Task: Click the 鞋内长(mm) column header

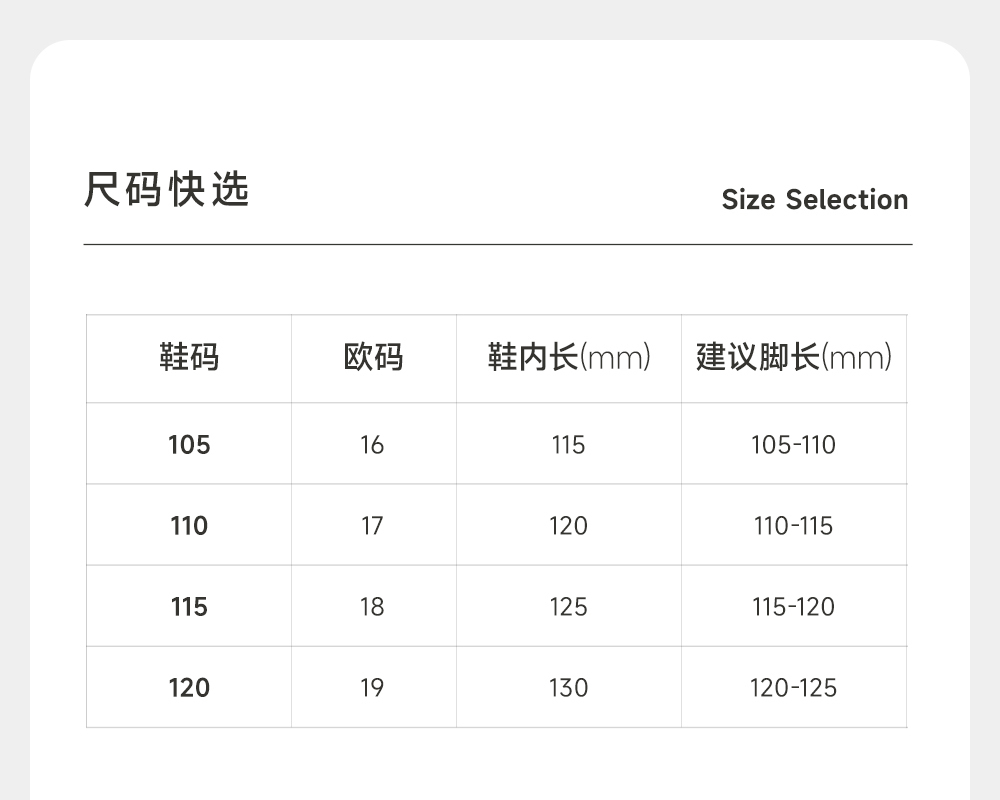Action: [569, 357]
